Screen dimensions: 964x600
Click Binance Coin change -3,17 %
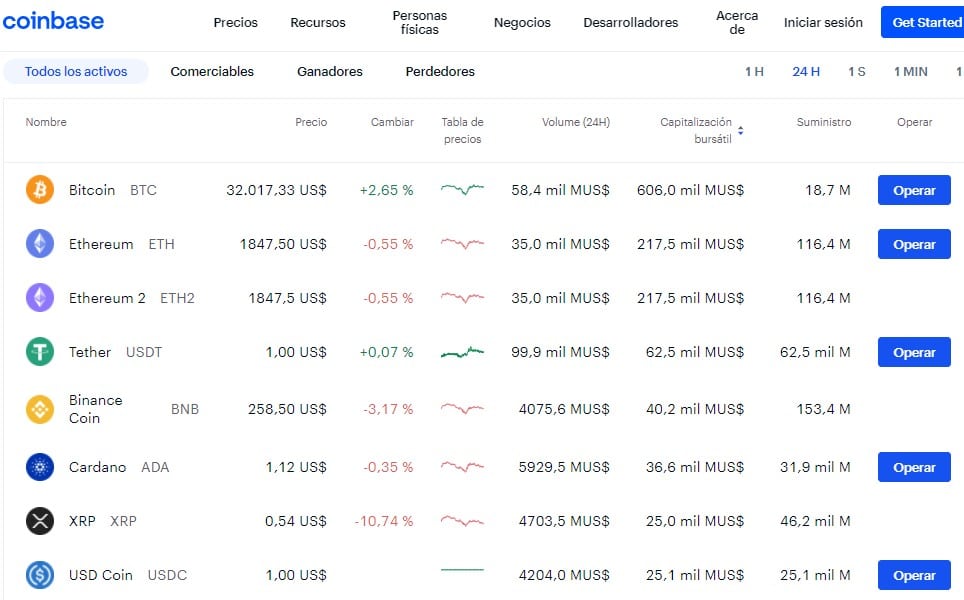pos(388,409)
